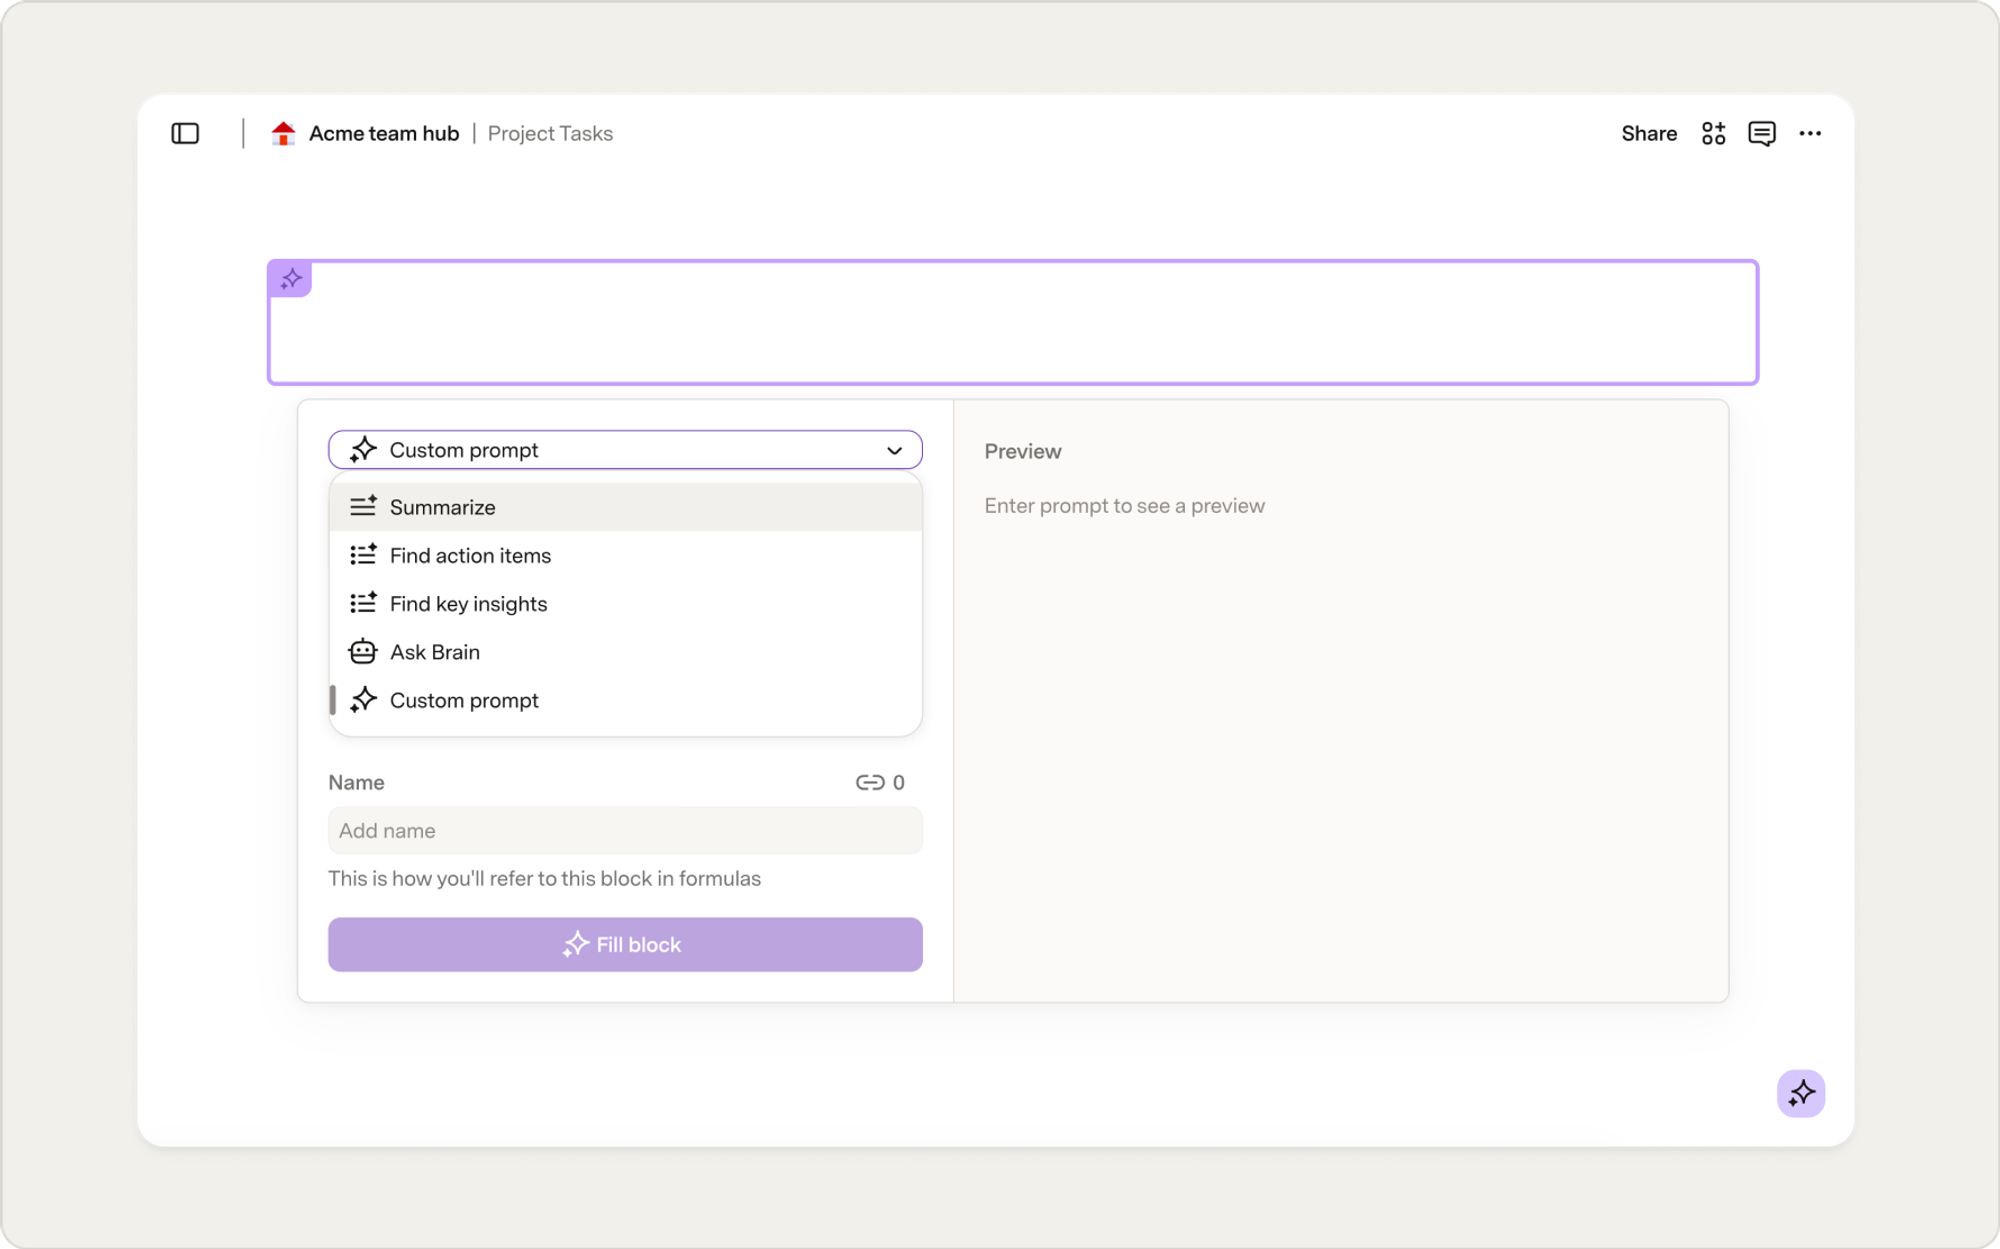Choose Find key insights option

(x=625, y=603)
